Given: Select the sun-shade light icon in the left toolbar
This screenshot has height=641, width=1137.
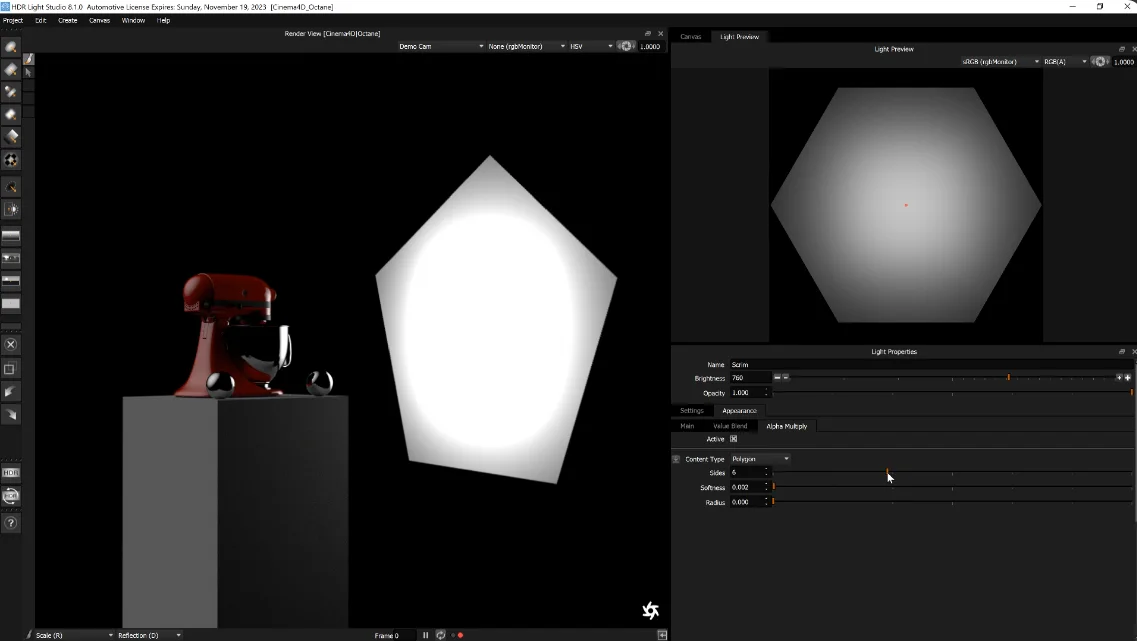Looking at the screenshot, I should 11,210.
